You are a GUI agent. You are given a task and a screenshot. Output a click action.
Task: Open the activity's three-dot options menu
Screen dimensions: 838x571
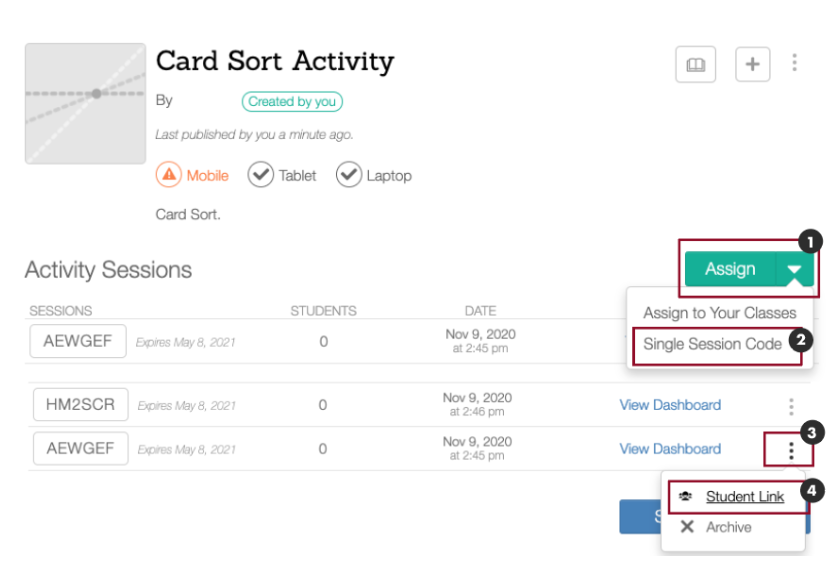(795, 63)
